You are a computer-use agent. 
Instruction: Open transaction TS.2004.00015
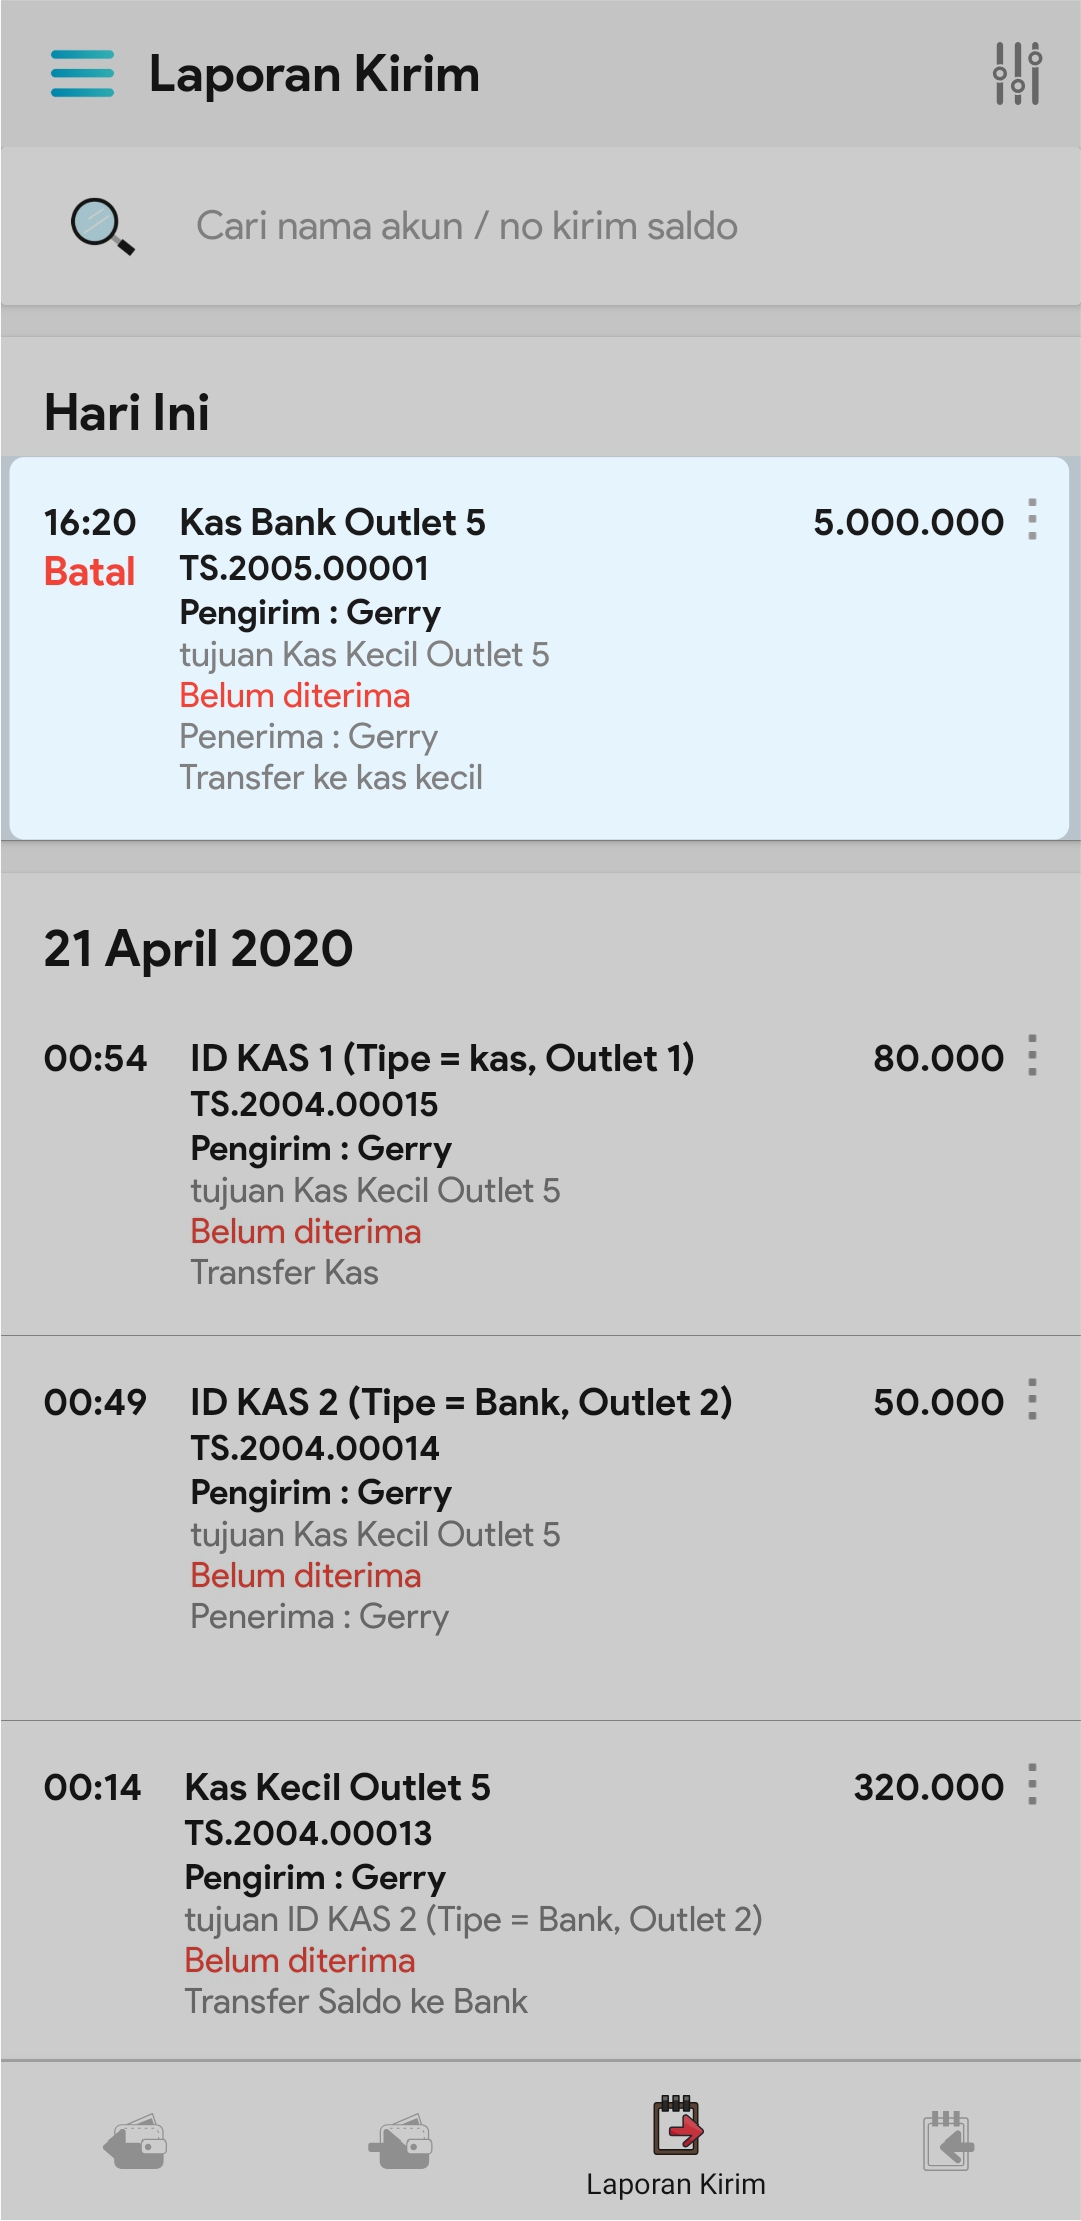coord(314,1105)
